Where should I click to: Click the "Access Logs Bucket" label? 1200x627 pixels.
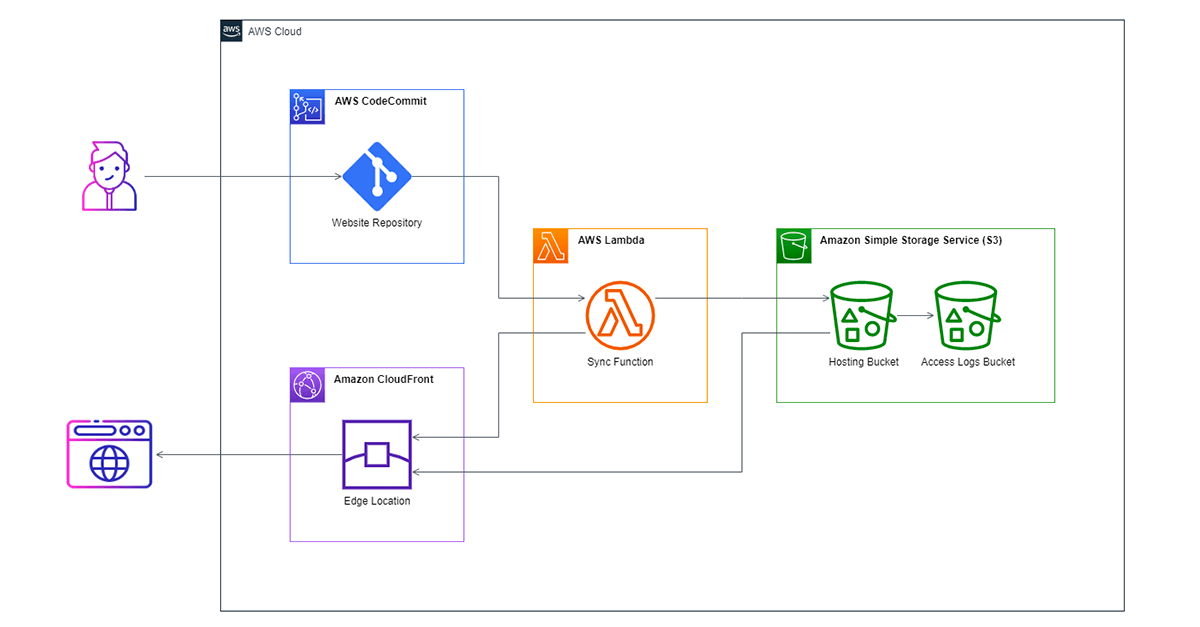(x=968, y=362)
